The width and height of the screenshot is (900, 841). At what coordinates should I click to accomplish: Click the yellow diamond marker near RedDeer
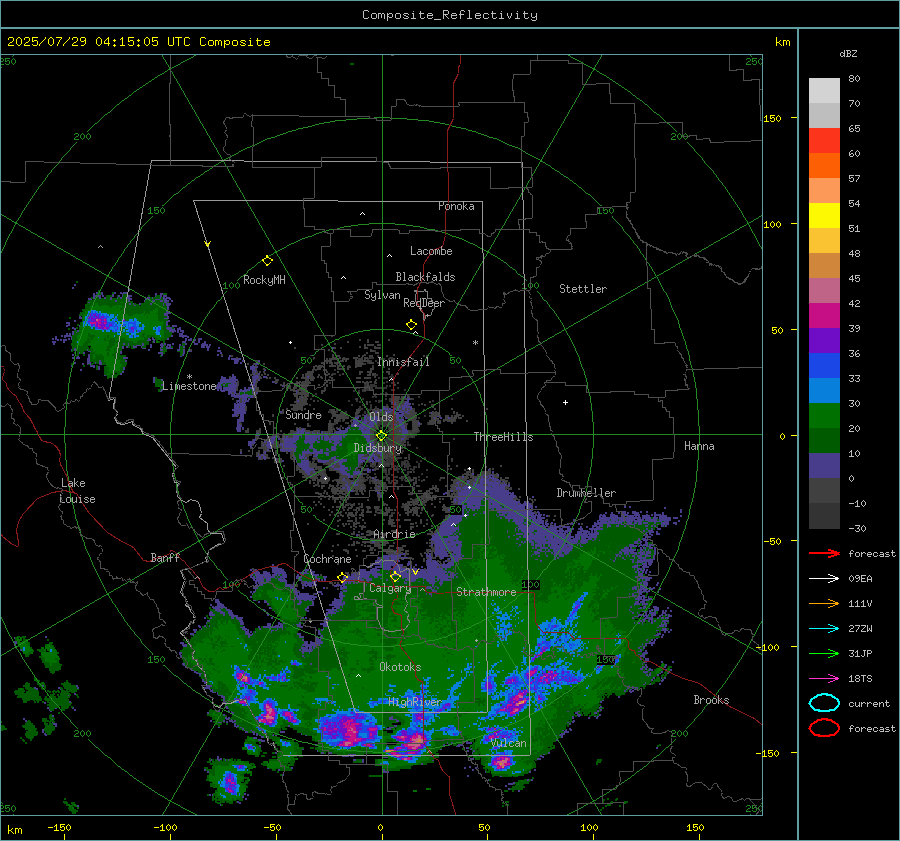click(412, 325)
